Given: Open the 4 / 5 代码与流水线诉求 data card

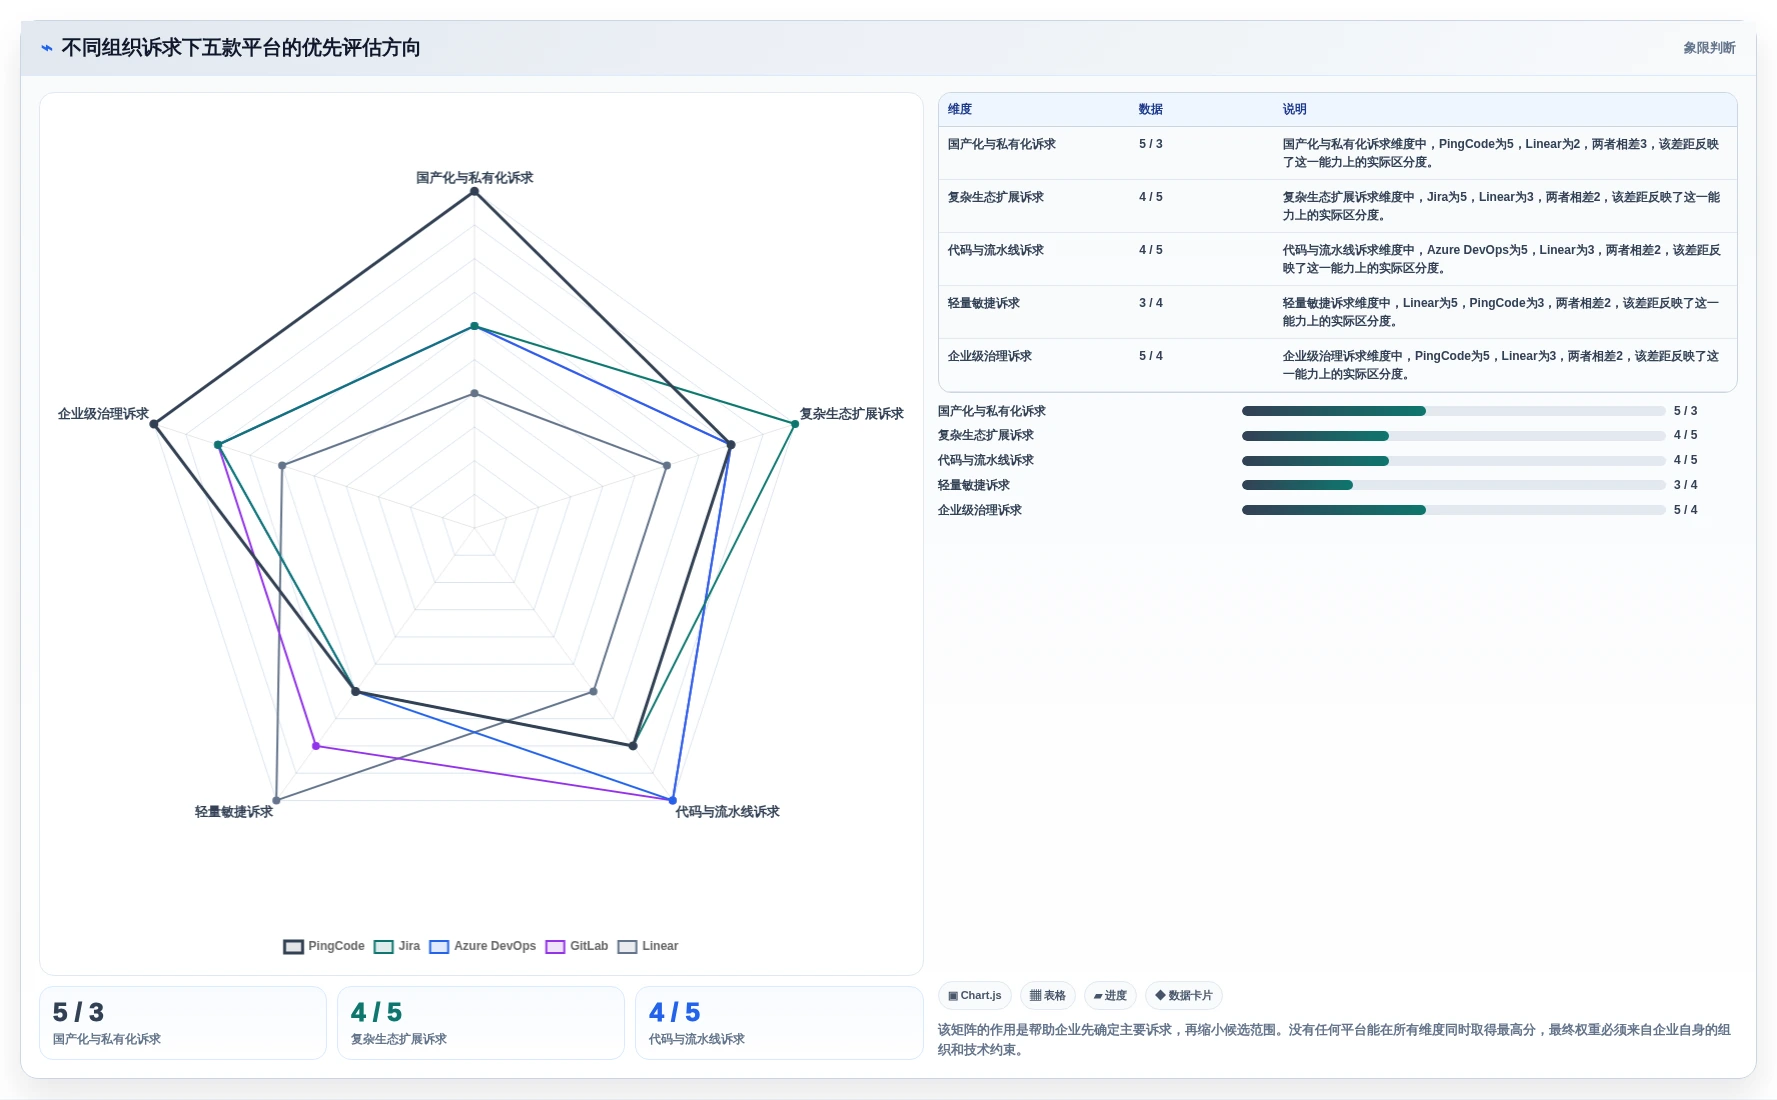Looking at the screenshot, I should [x=779, y=1023].
